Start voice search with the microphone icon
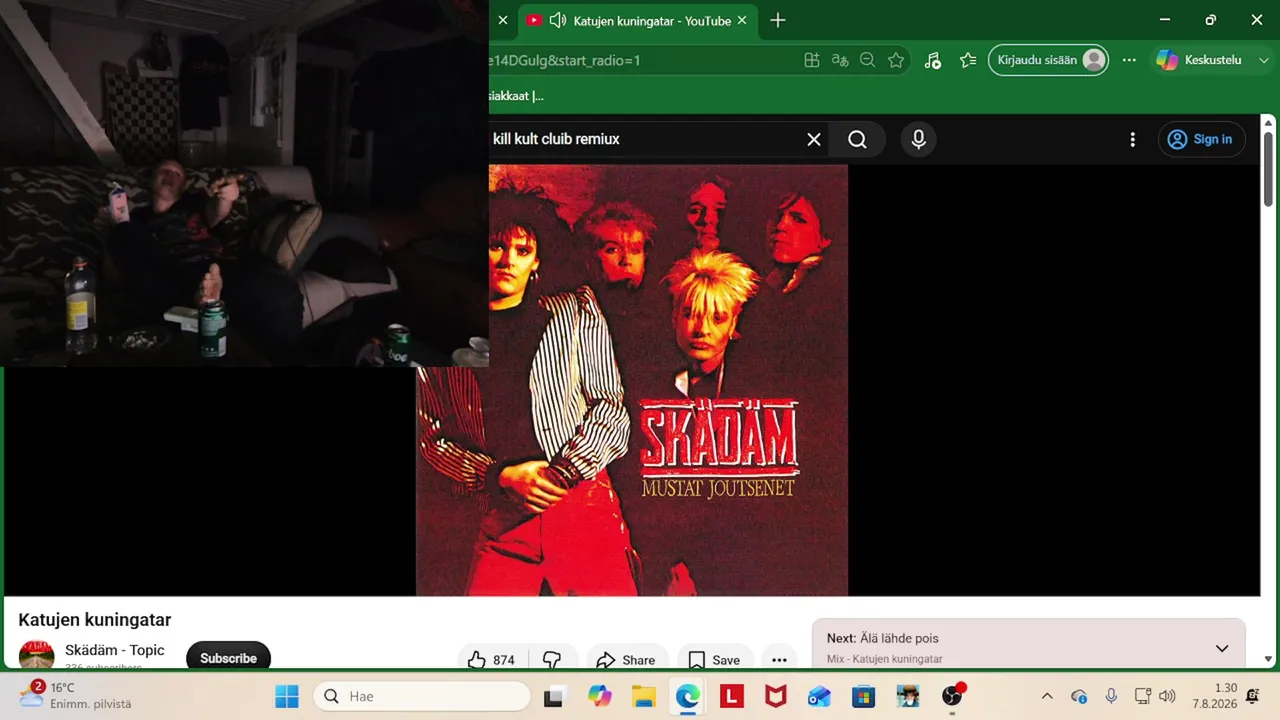 pyautogui.click(x=919, y=140)
